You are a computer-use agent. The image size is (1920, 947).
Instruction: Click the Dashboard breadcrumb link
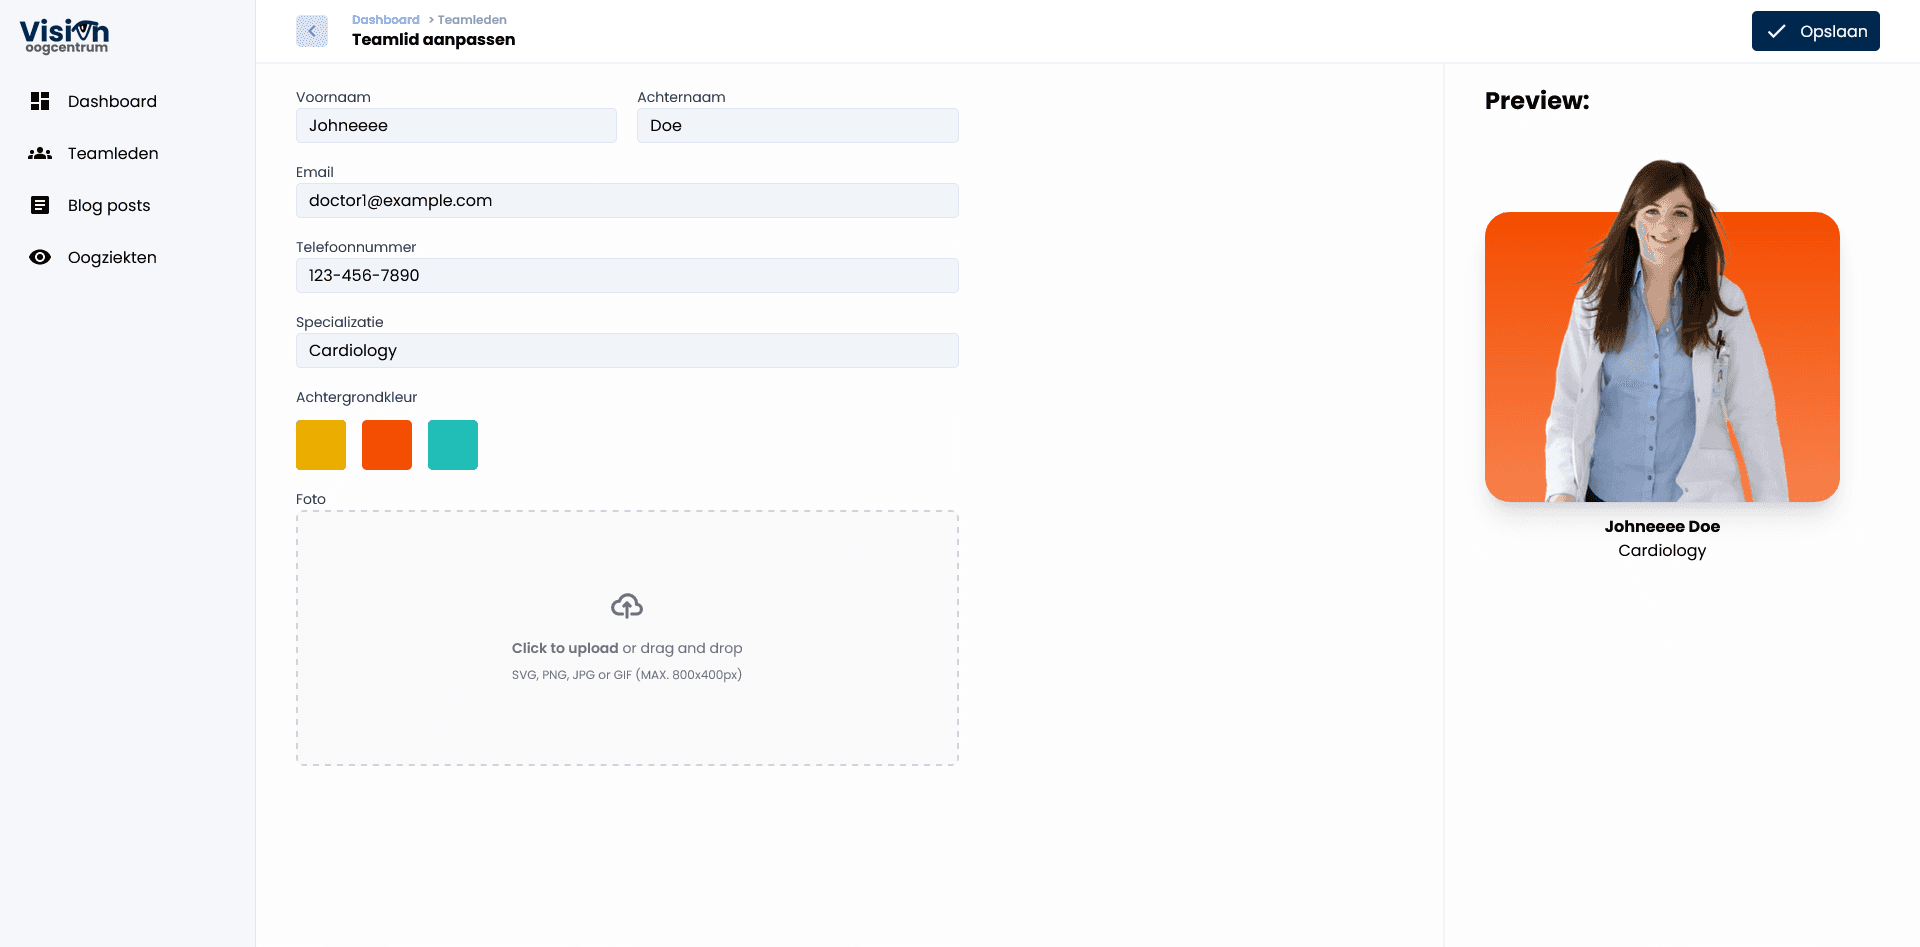[x=385, y=20]
